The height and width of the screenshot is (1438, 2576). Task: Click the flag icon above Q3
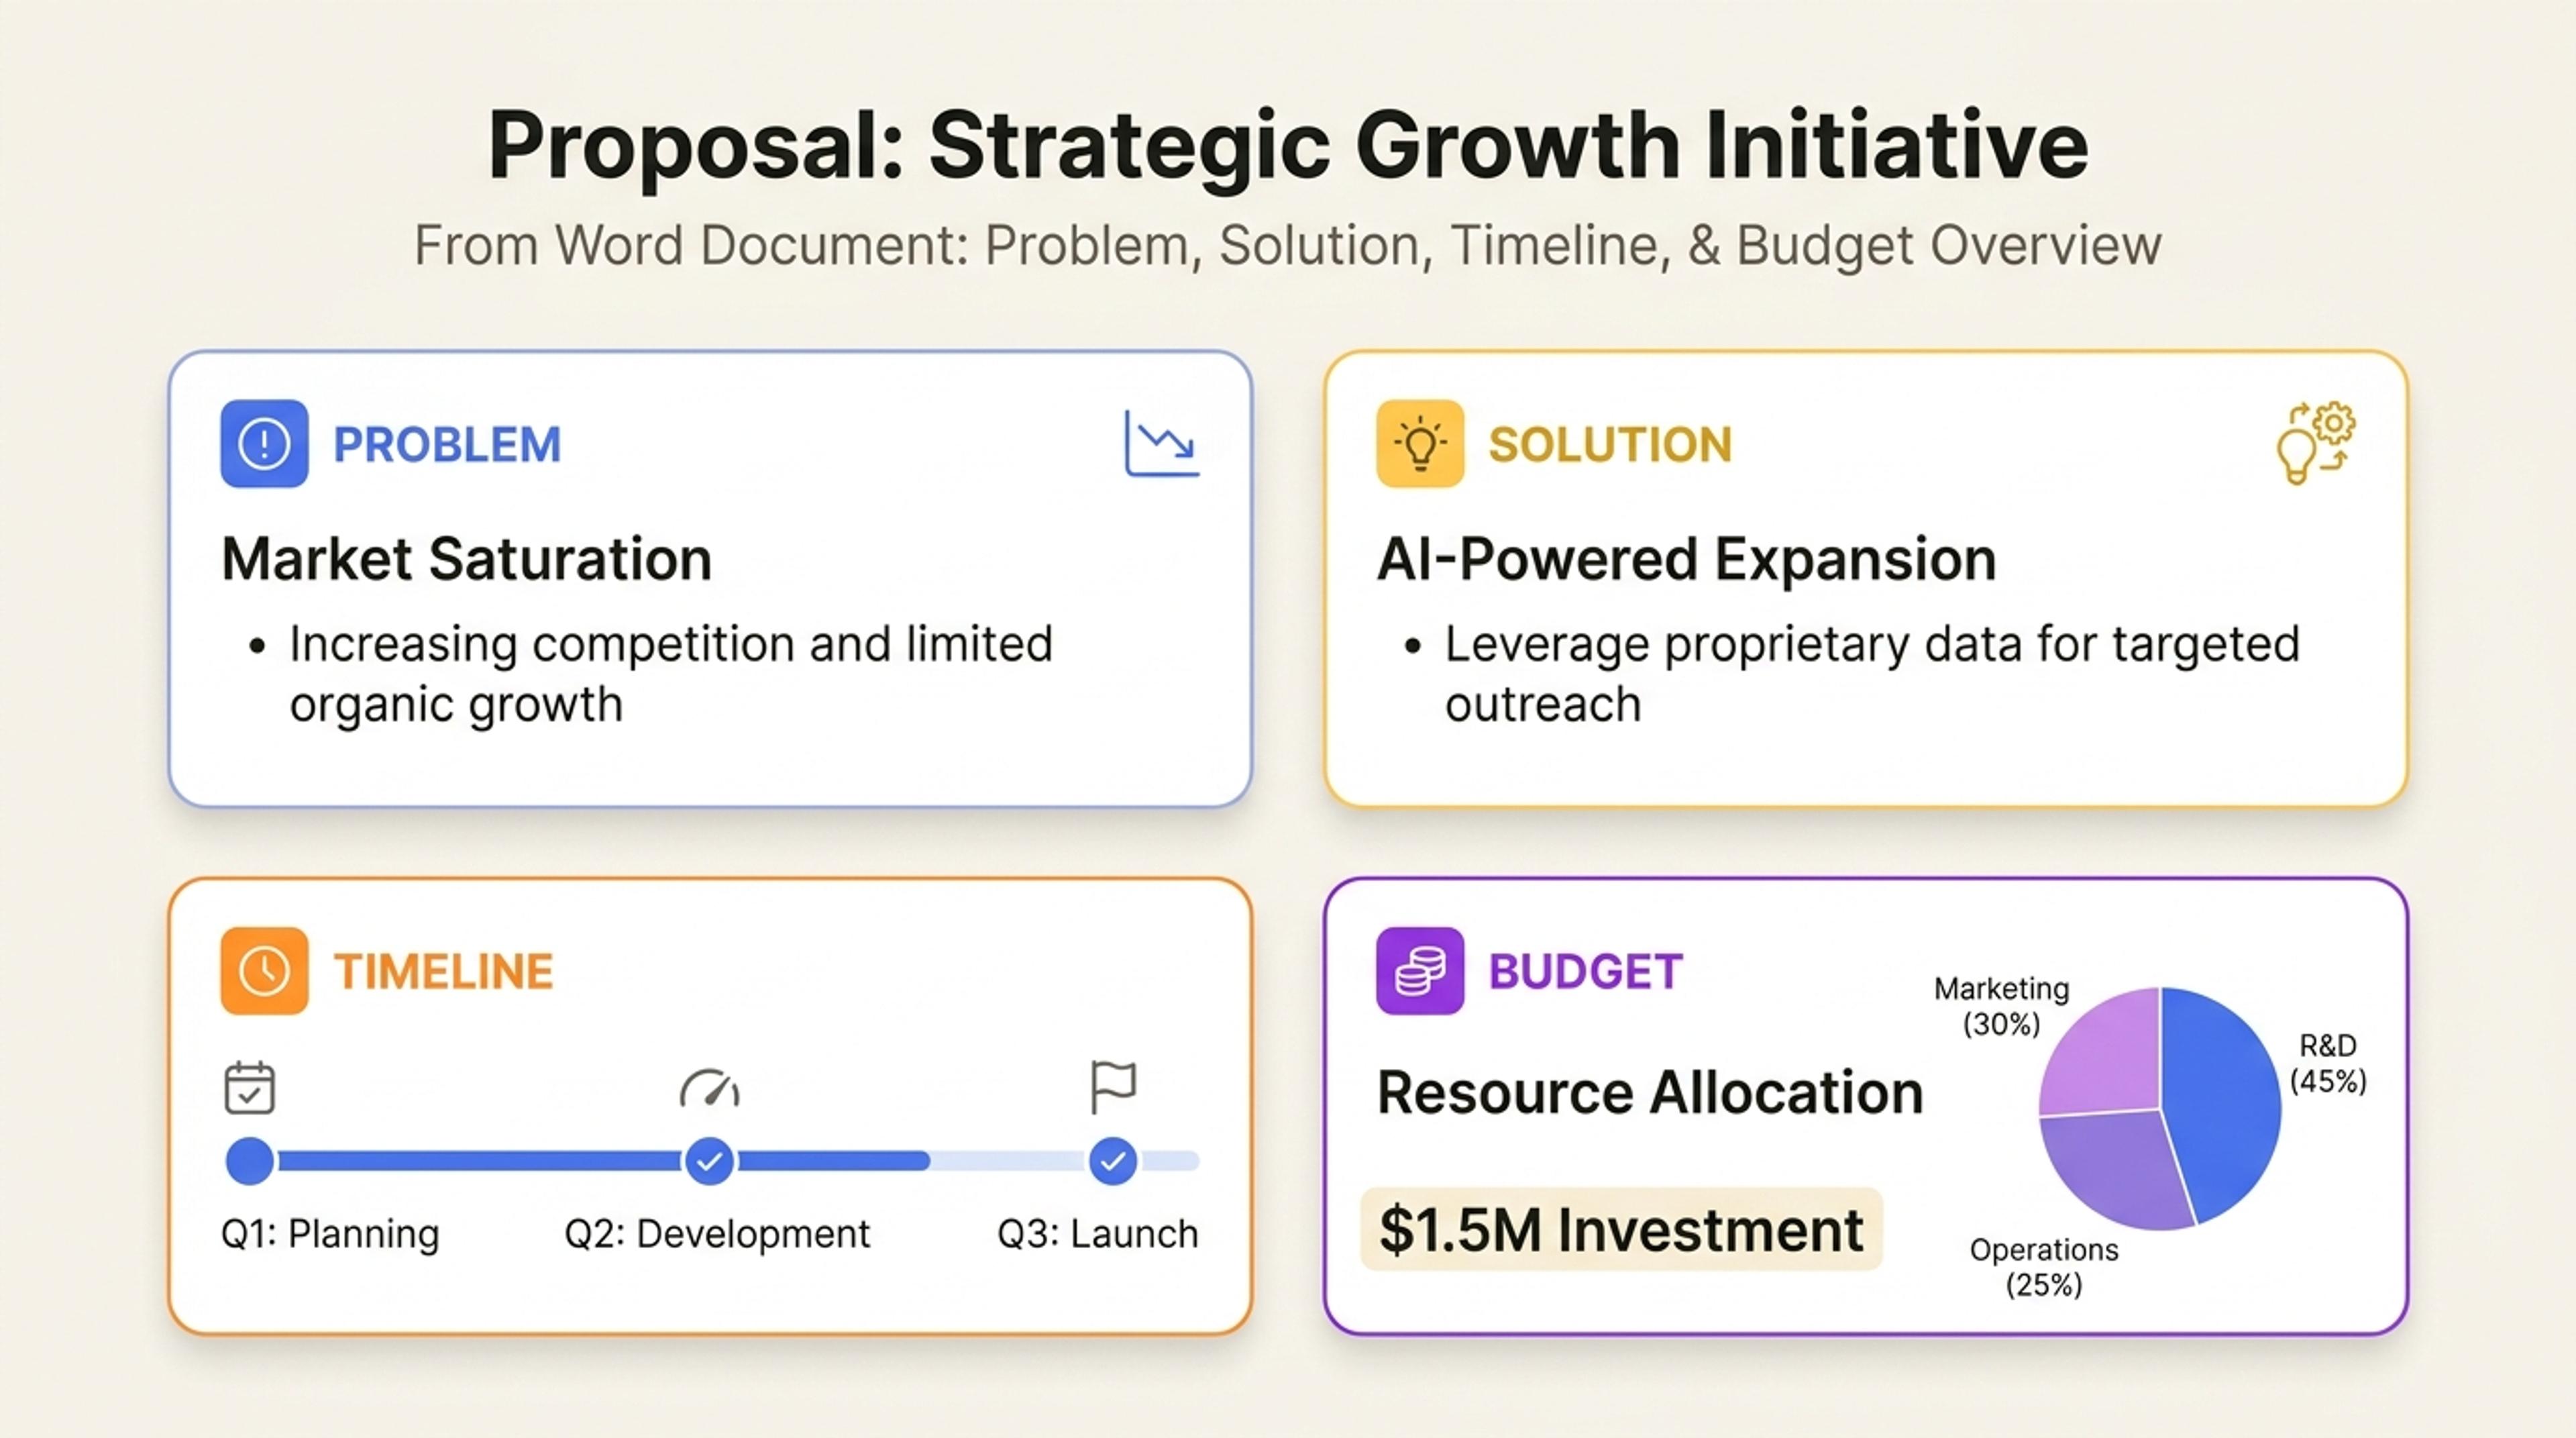pyautogui.click(x=1113, y=1087)
